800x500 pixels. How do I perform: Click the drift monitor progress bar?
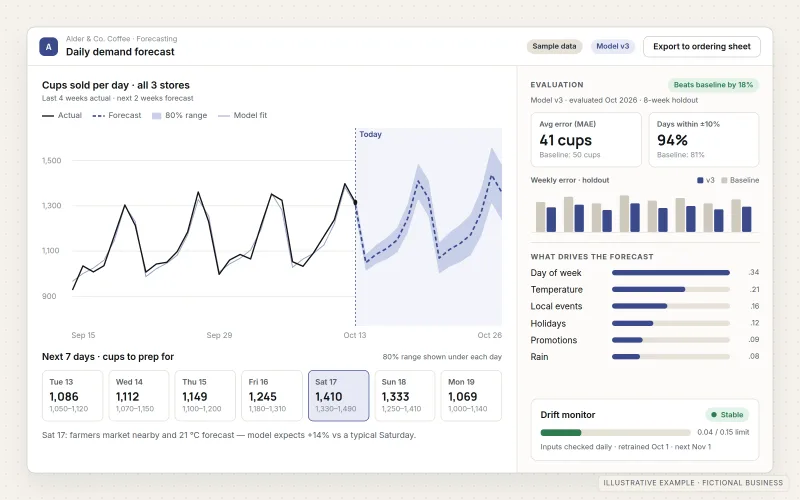[x=615, y=433]
